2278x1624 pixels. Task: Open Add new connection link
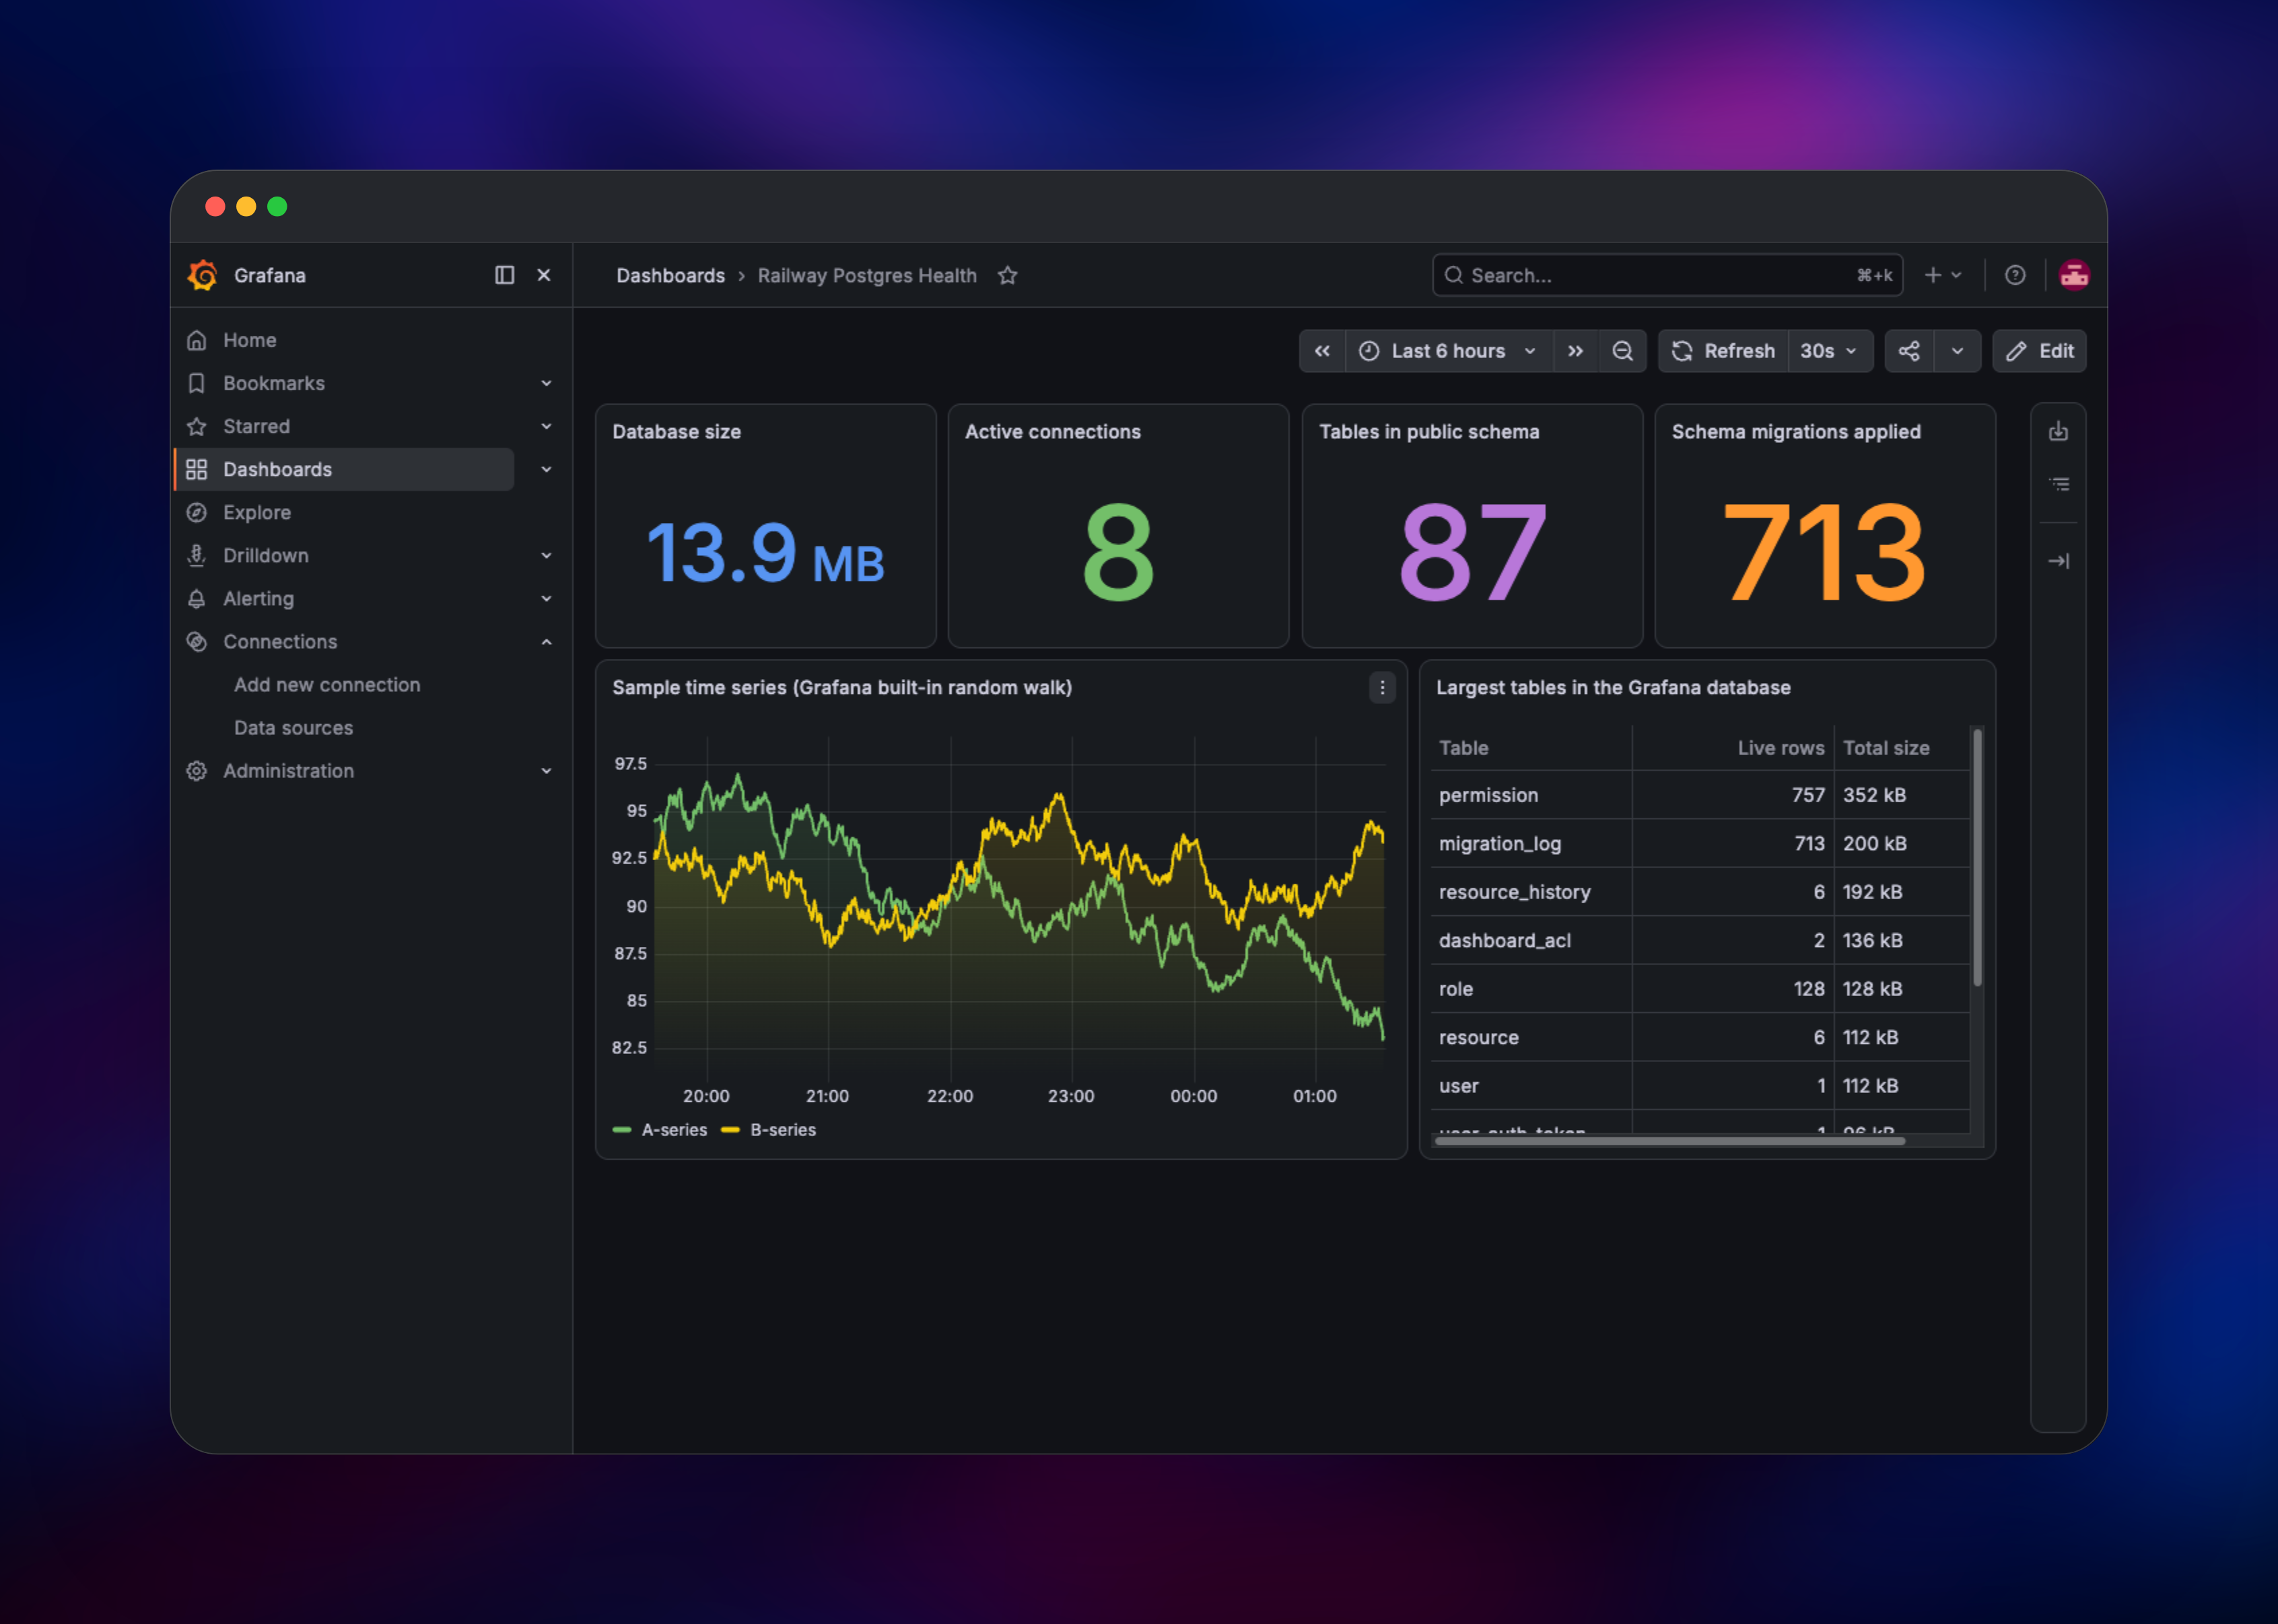pyautogui.click(x=327, y=685)
